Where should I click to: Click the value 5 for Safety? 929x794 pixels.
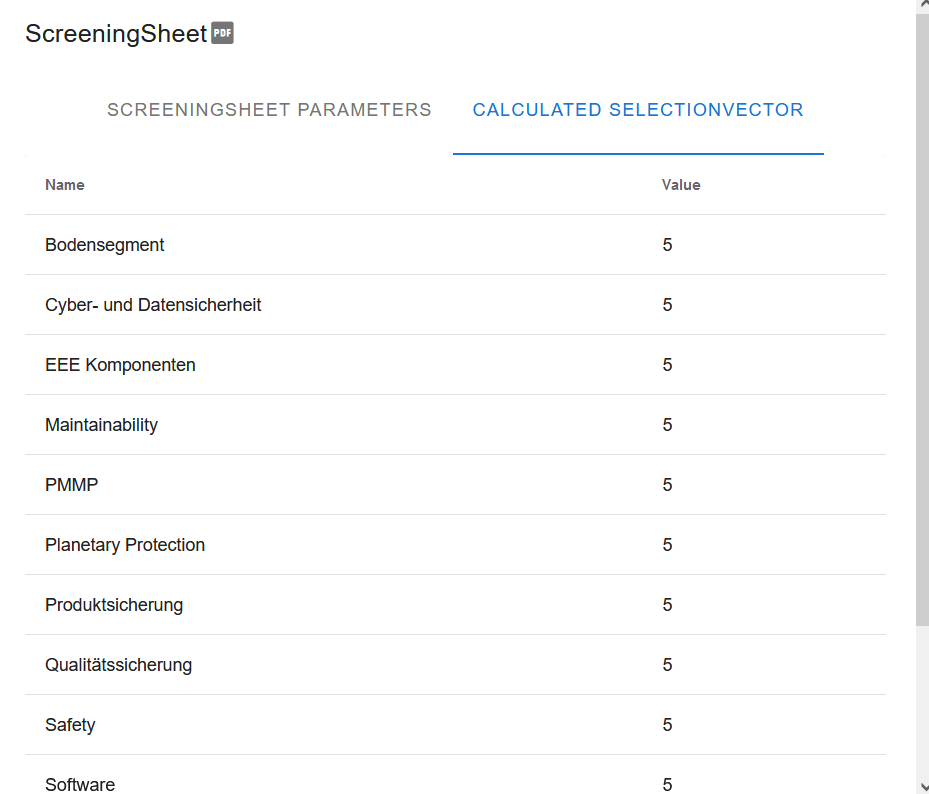click(667, 725)
